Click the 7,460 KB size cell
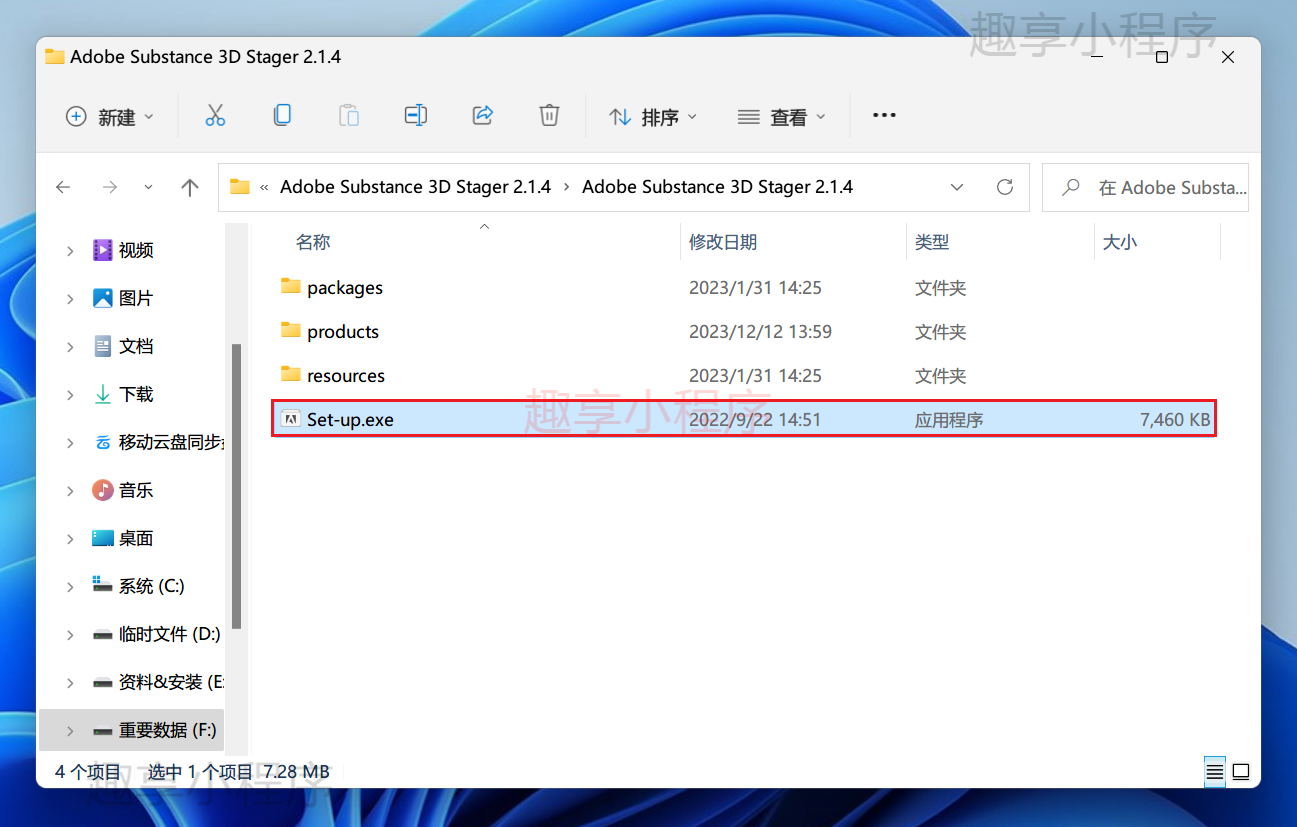The width and height of the screenshot is (1297, 827). [x=1175, y=420]
